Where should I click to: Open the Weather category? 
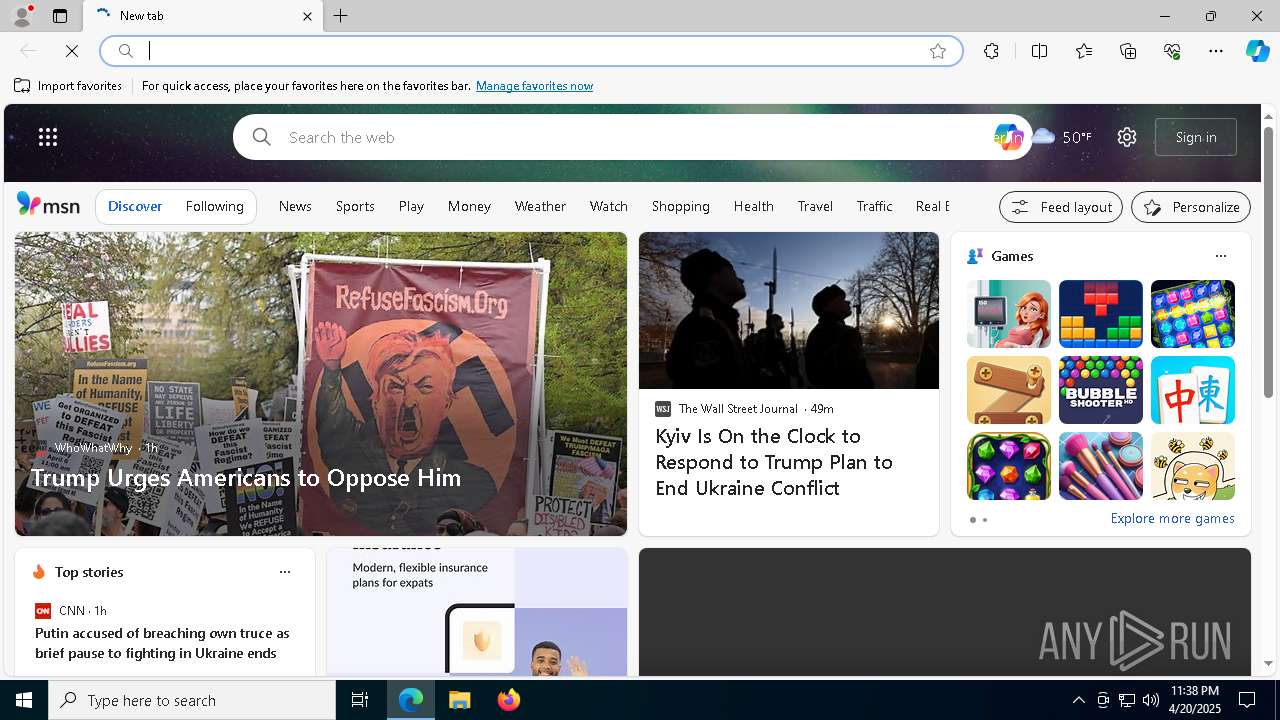[x=540, y=206]
